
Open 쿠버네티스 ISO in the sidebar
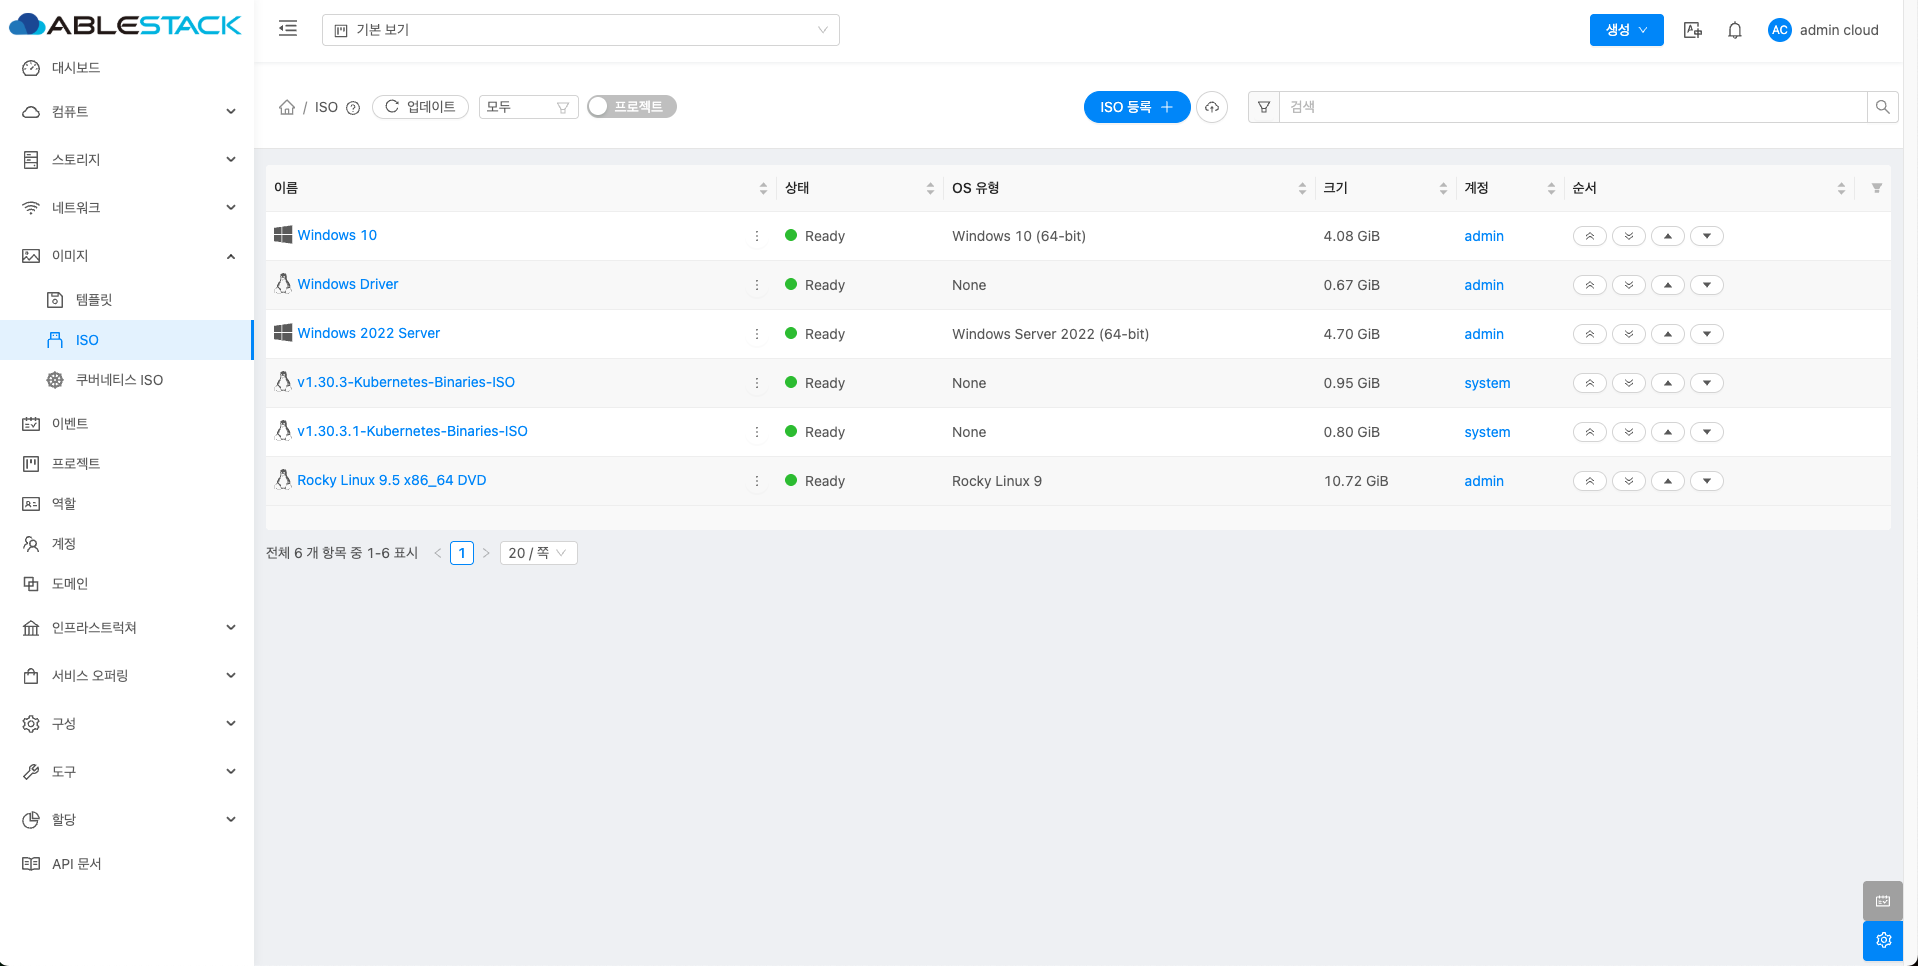tap(119, 380)
